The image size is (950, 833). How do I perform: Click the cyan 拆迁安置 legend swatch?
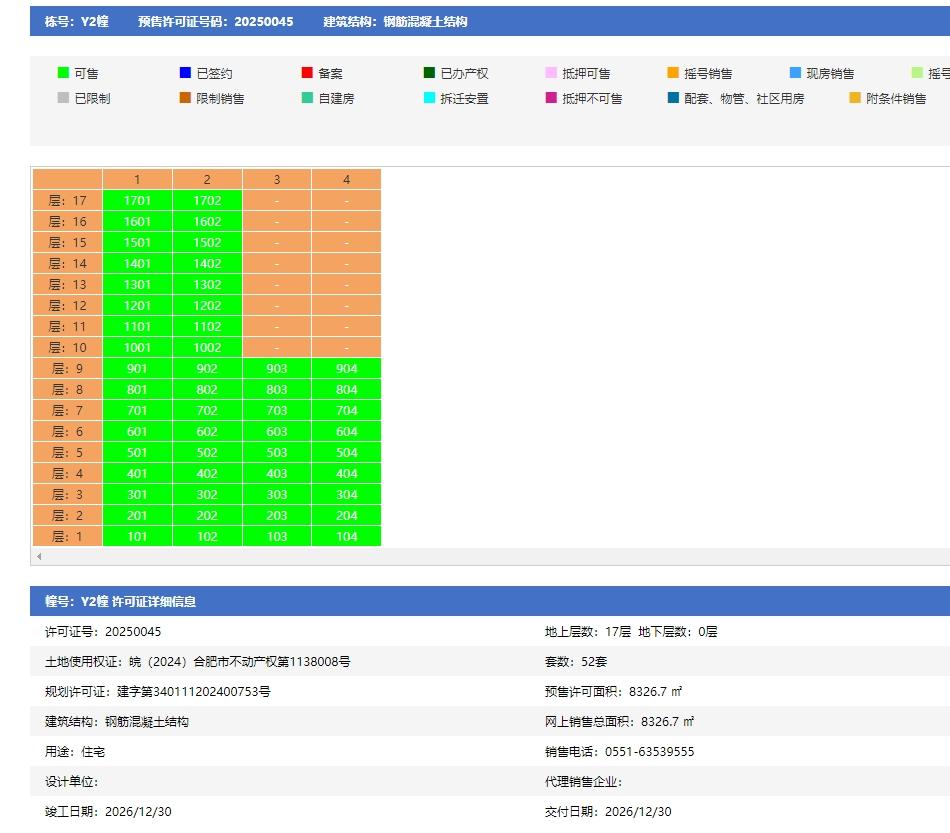pos(430,98)
